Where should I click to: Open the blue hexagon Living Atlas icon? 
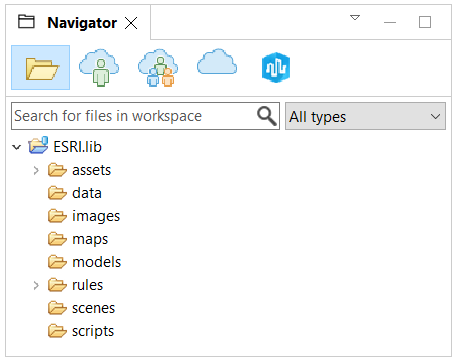tap(276, 67)
